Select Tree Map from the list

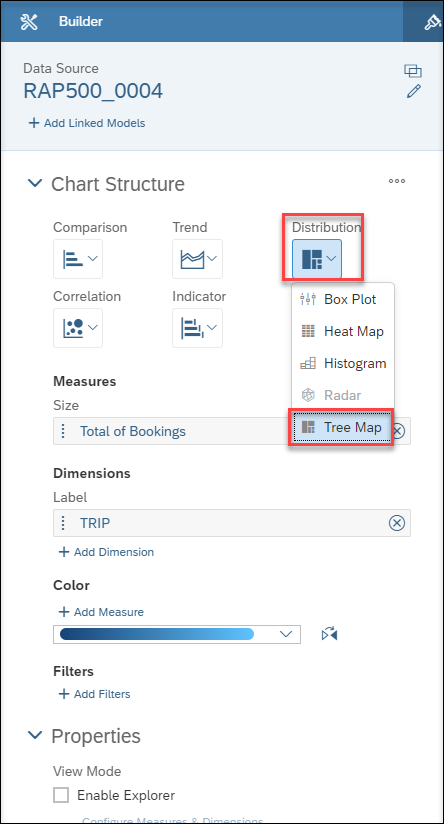342,427
